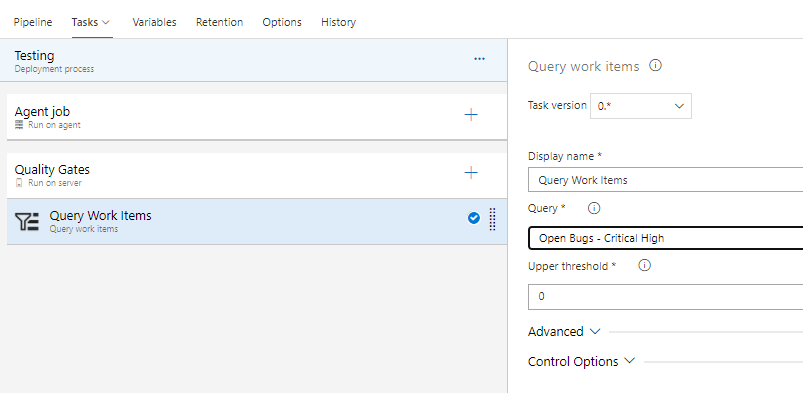The height and width of the screenshot is (393, 803).
Task: Select the Agent job row
Action: (257, 117)
